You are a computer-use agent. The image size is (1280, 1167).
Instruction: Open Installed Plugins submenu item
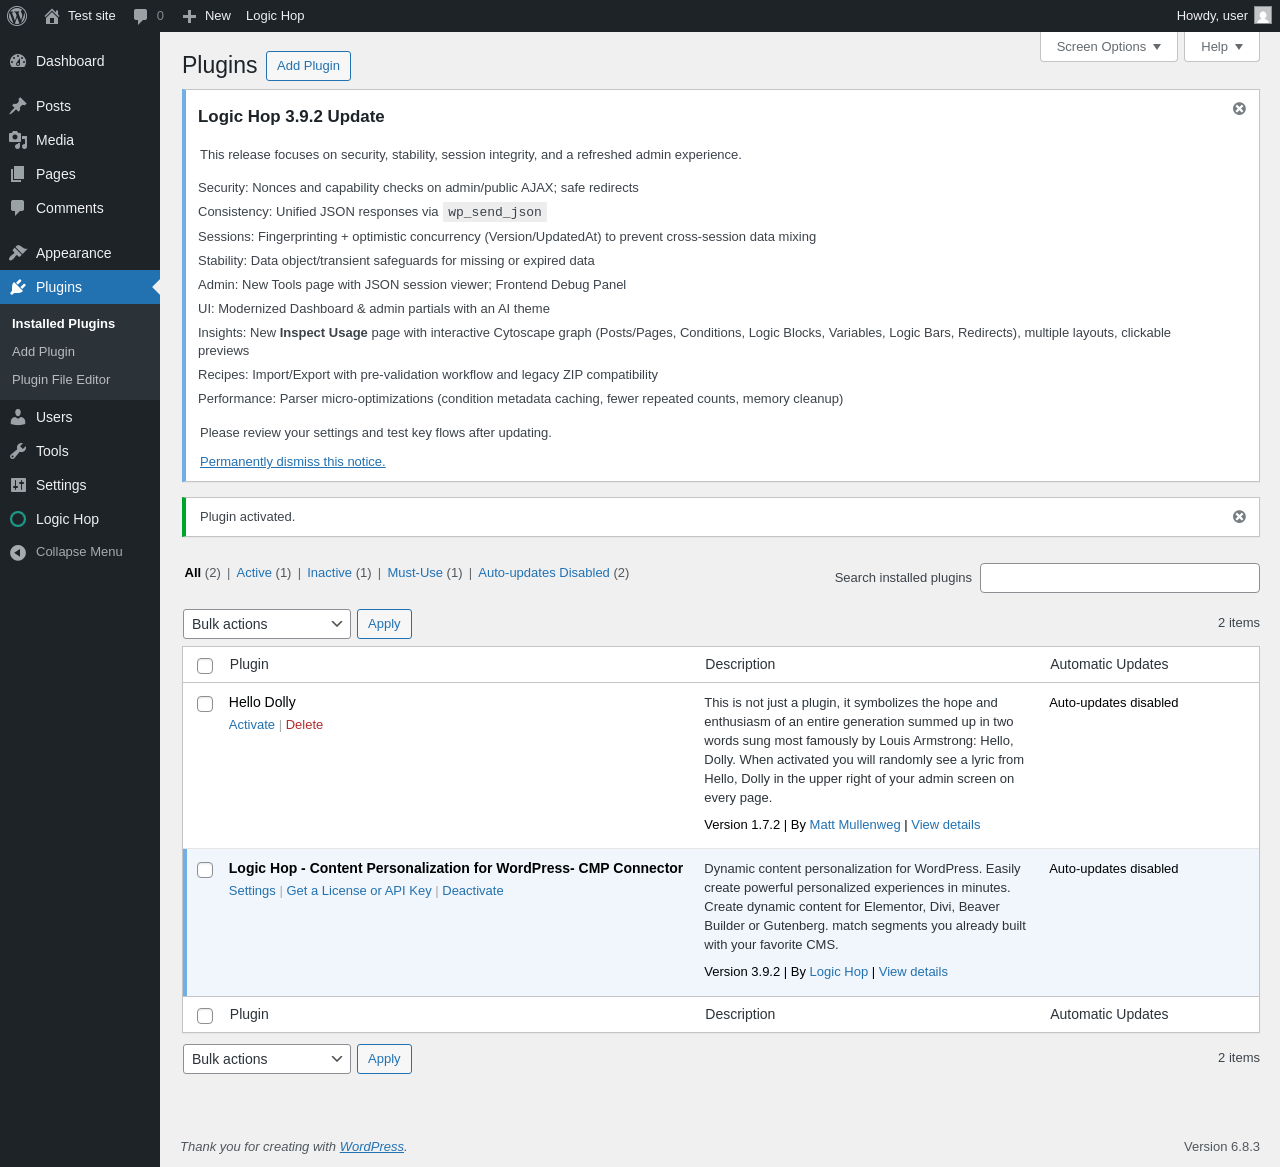click(x=63, y=324)
